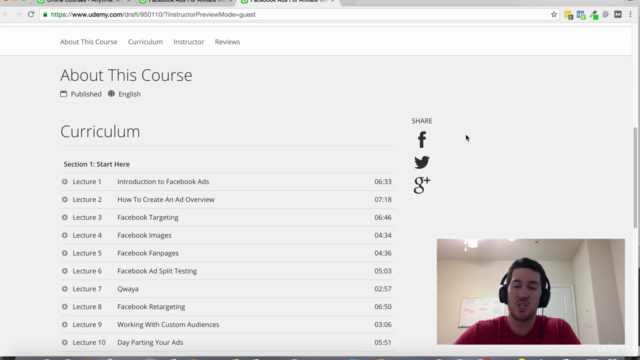Play icon for Lecture 9

[x=64, y=324]
